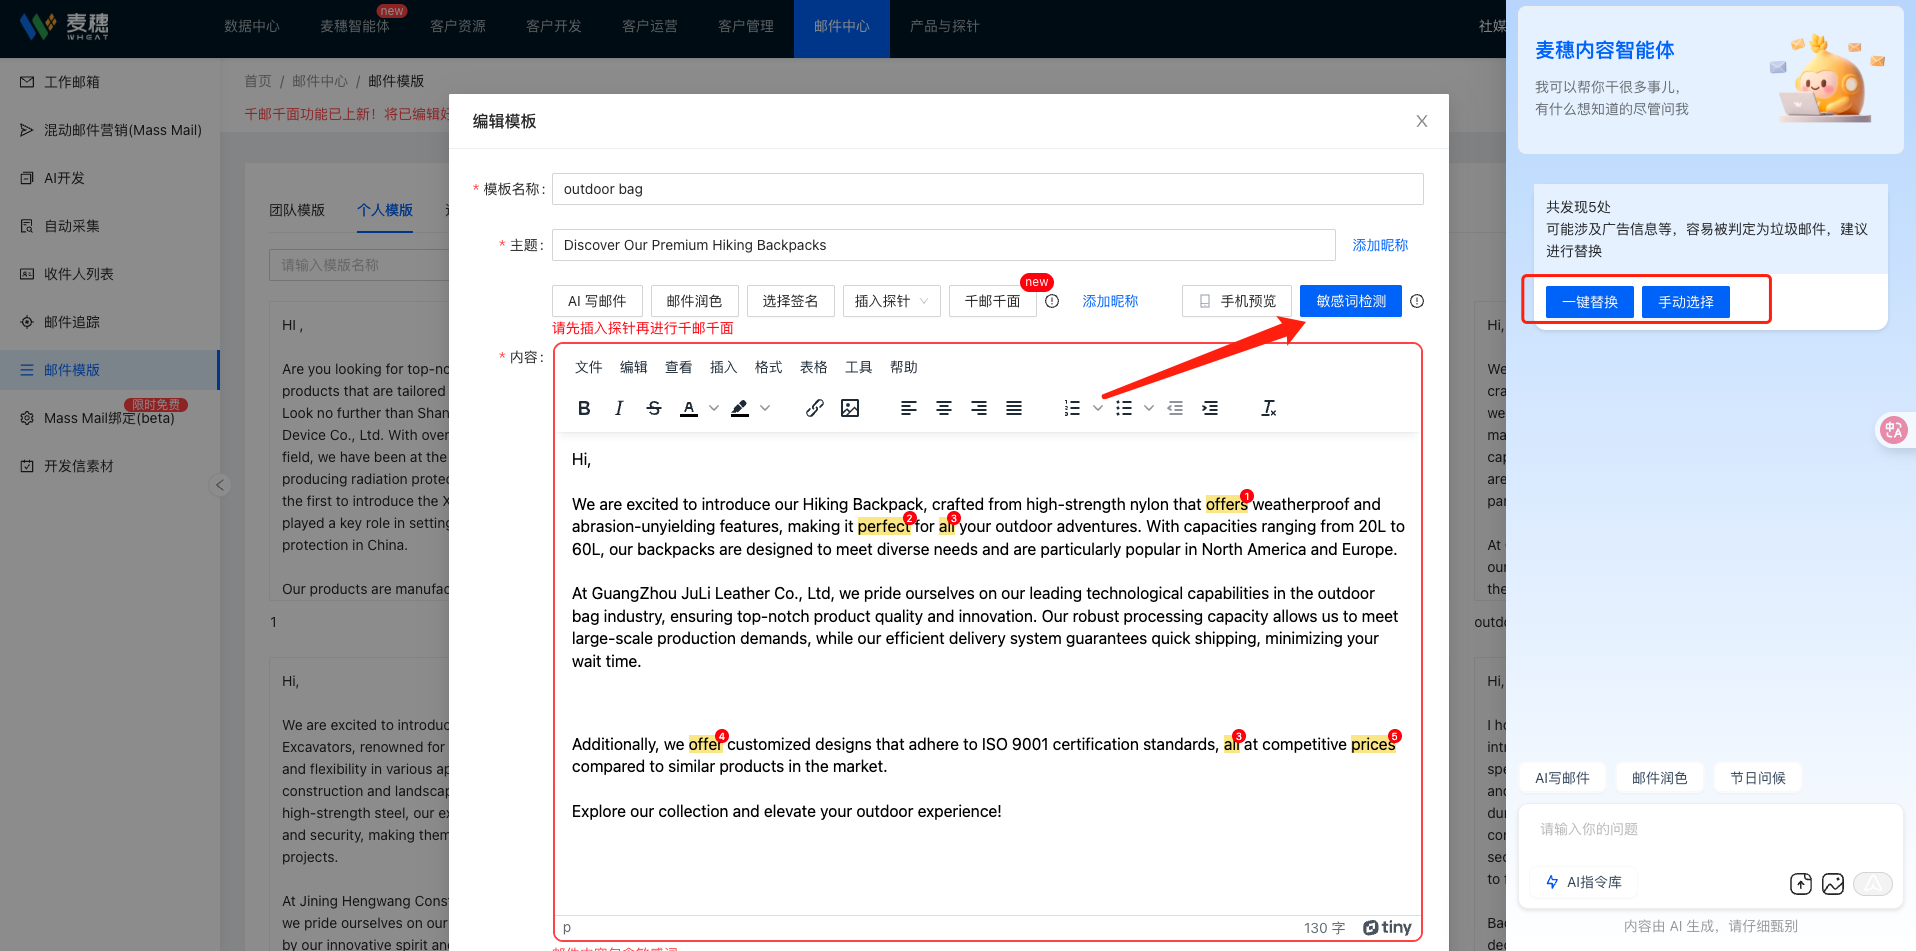Click the AI question input box

[1710, 830]
